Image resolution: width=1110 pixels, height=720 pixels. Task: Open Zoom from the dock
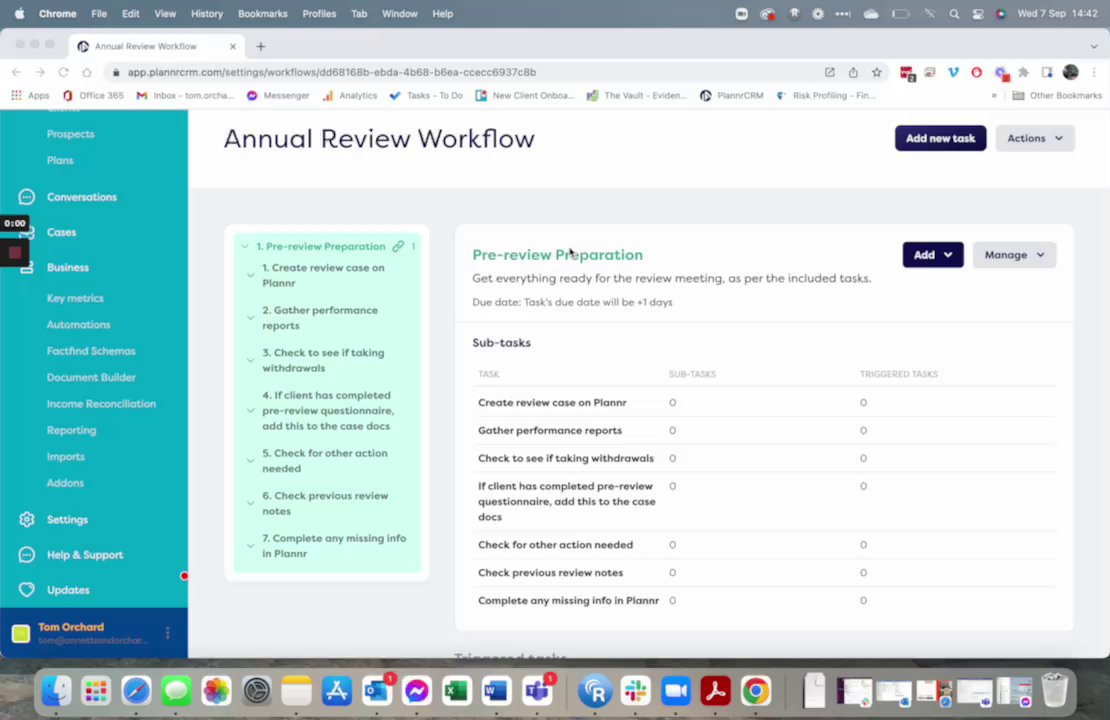click(x=676, y=690)
